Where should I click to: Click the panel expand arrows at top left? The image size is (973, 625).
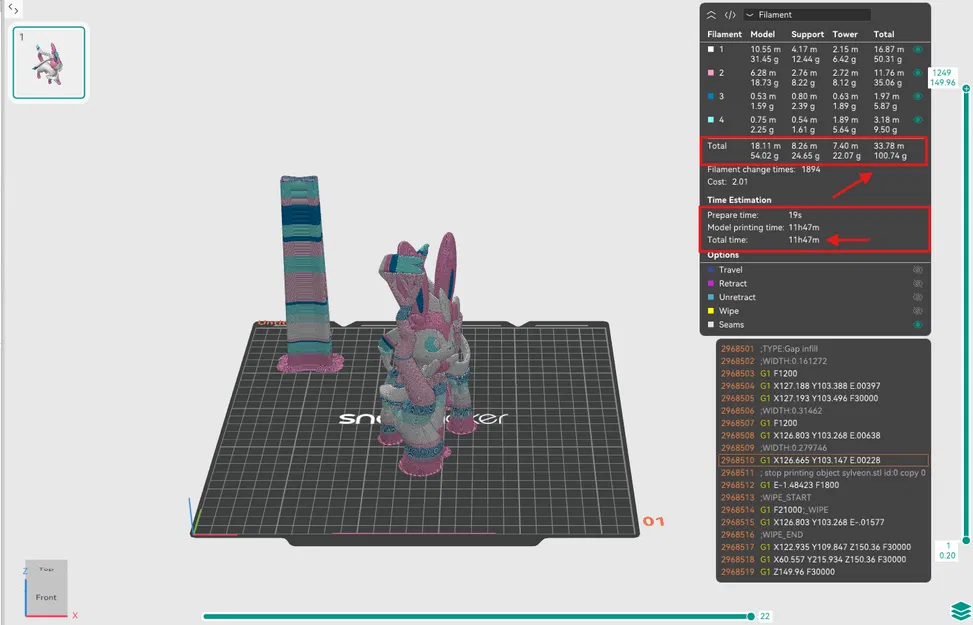coord(11,8)
